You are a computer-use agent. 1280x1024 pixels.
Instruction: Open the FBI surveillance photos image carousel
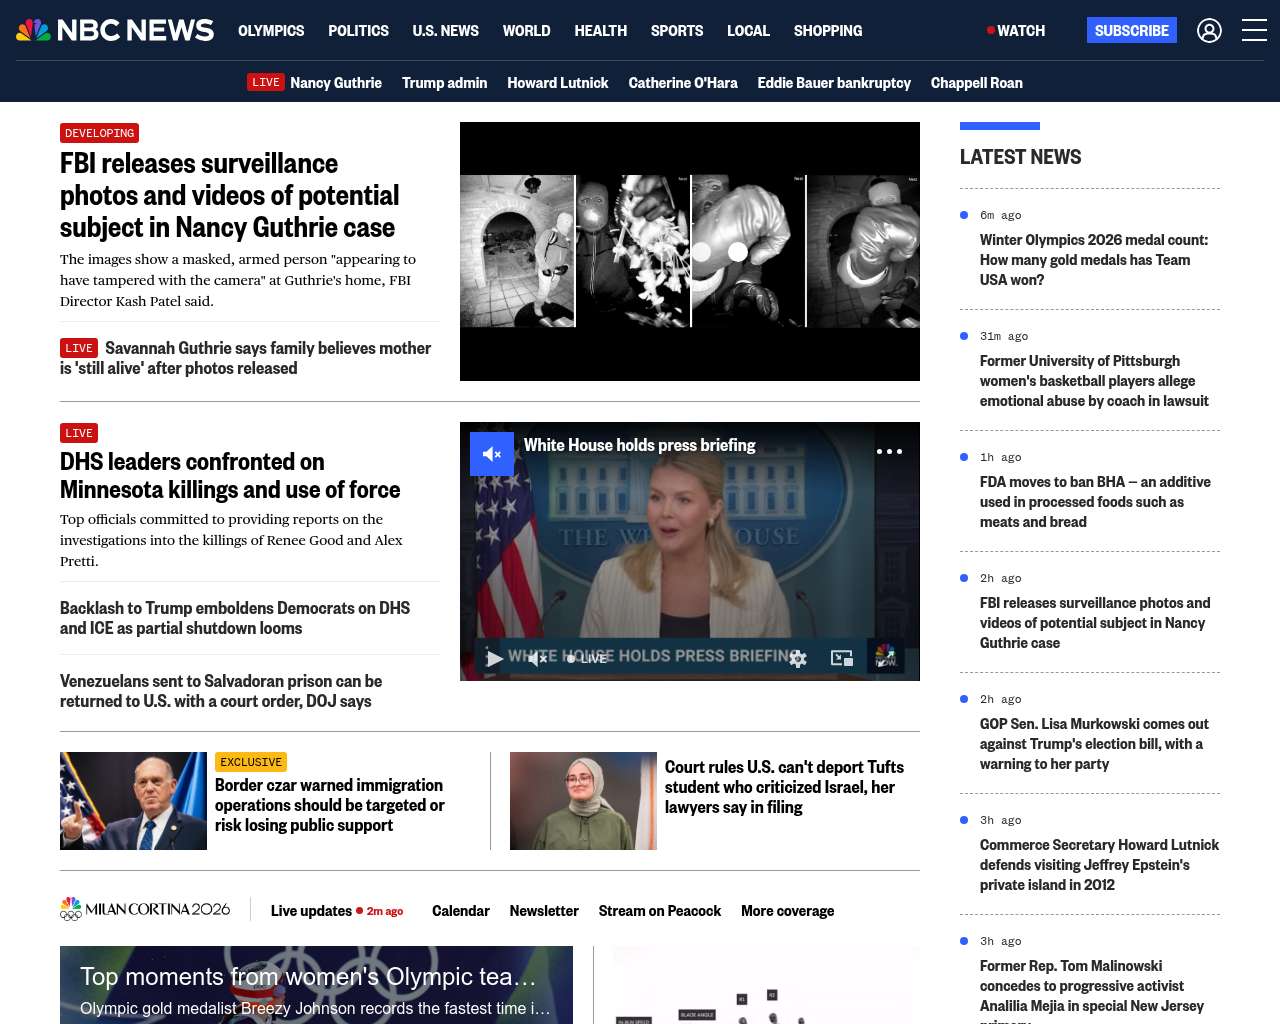pyautogui.click(x=689, y=251)
